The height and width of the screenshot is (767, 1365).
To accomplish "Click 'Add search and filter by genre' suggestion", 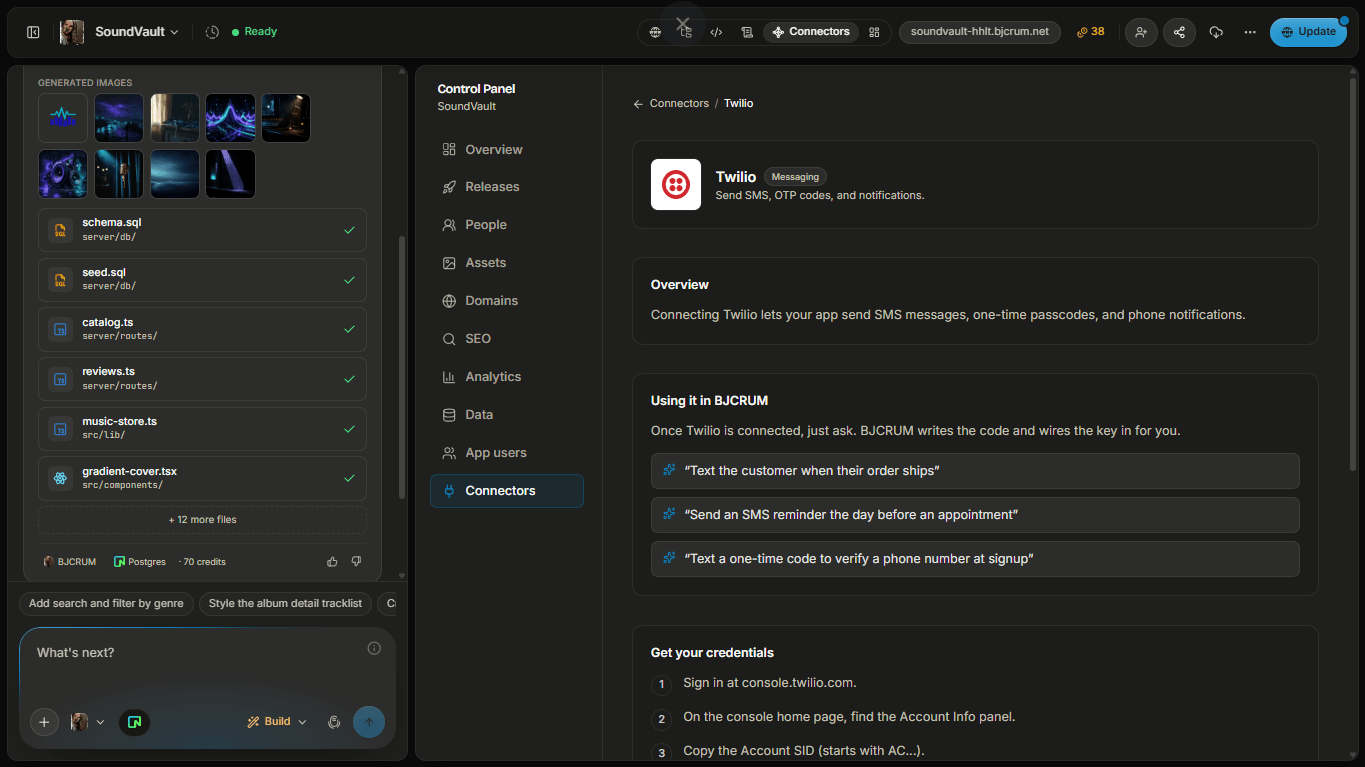I will (x=106, y=604).
